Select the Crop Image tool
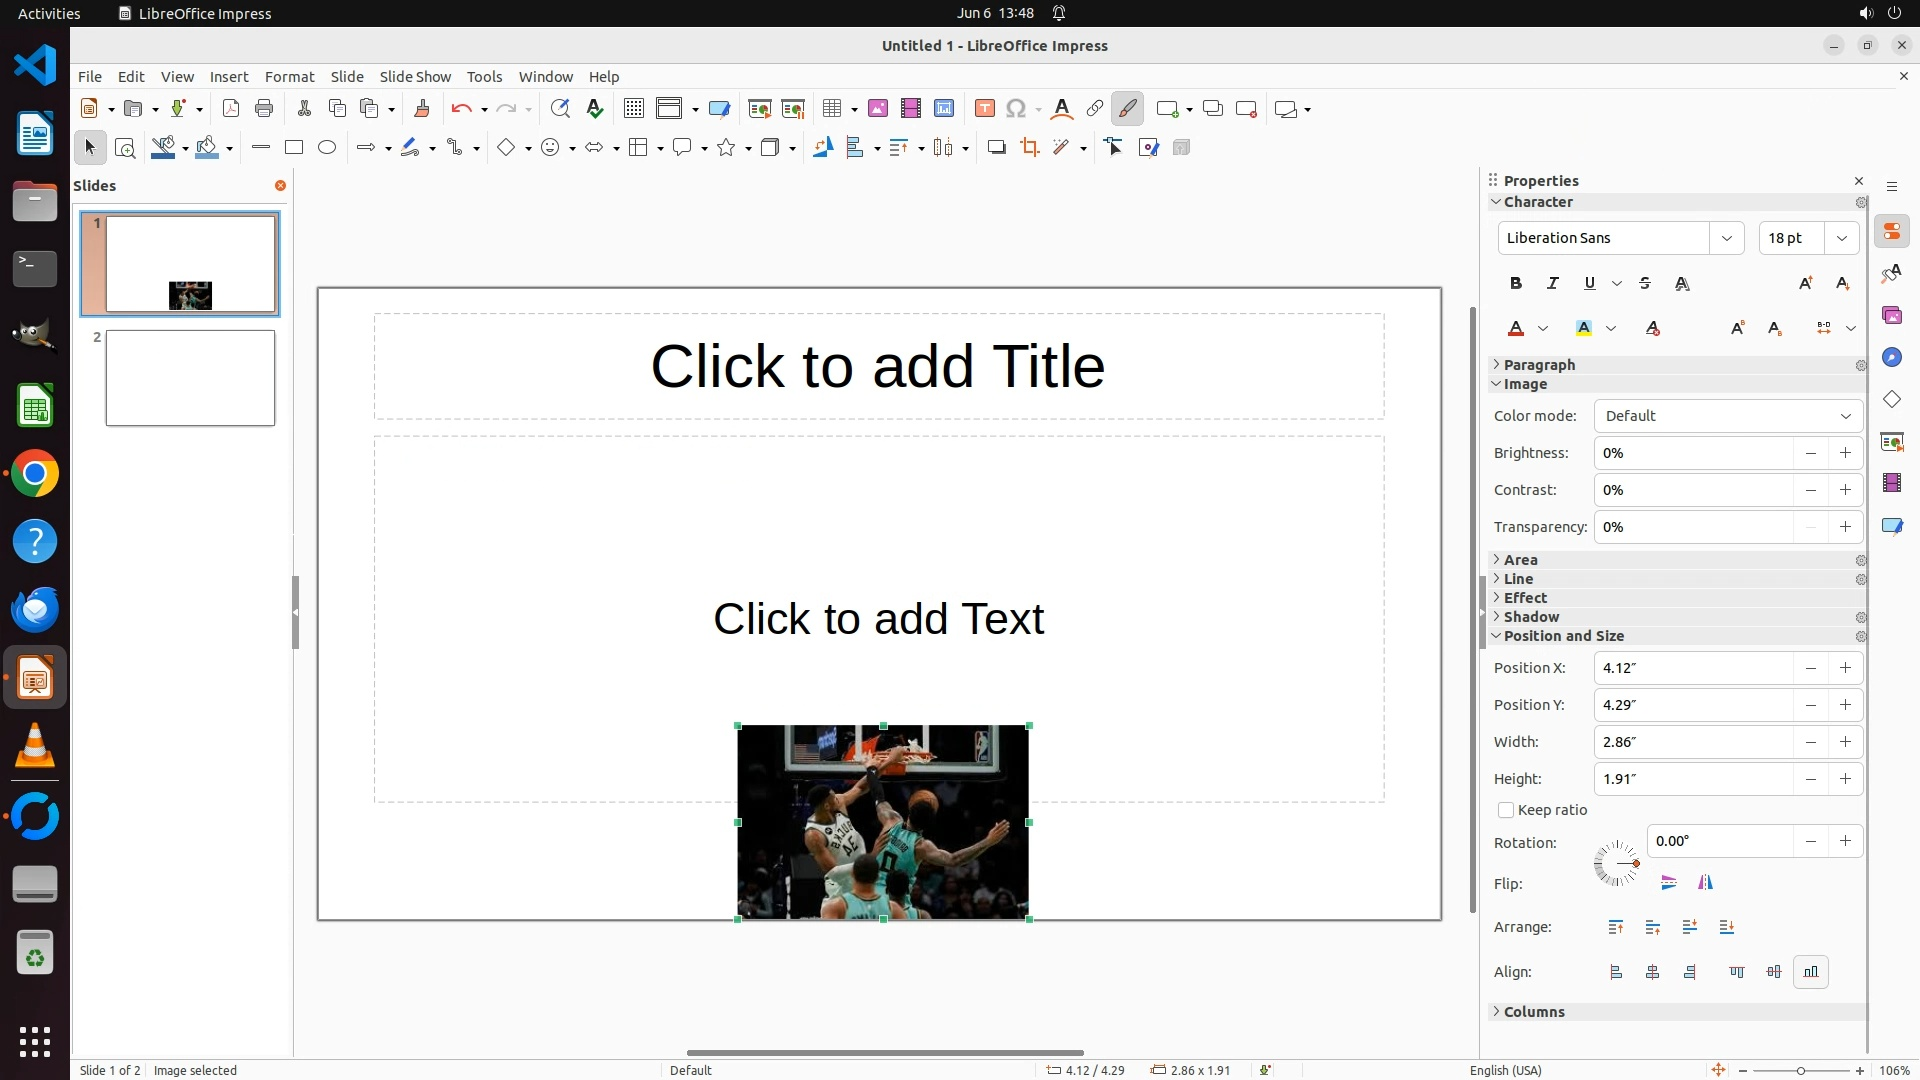1920x1080 pixels. [1029, 148]
